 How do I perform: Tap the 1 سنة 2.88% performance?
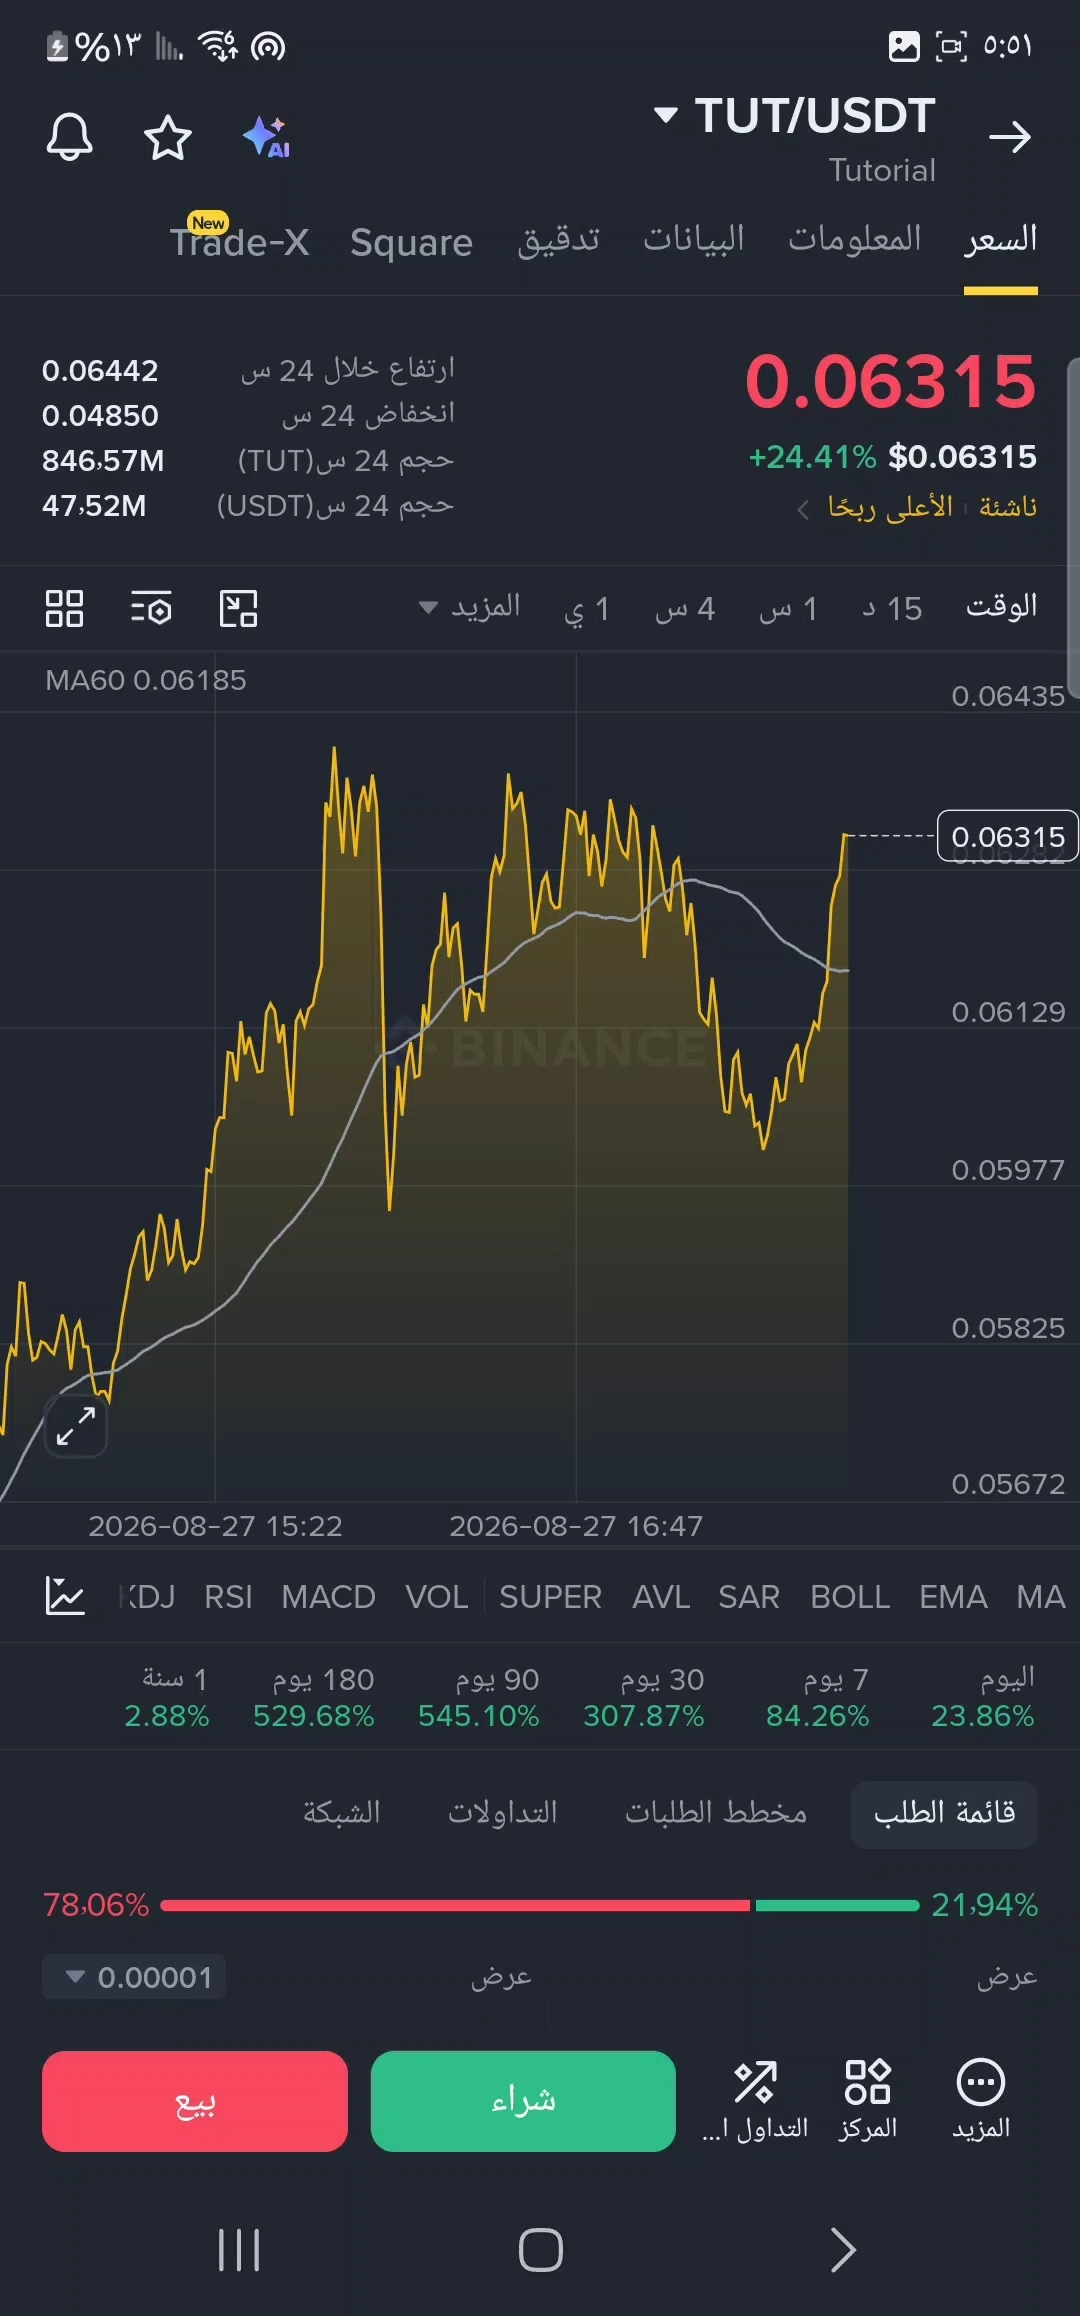pyautogui.click(x=167, y=1697)
